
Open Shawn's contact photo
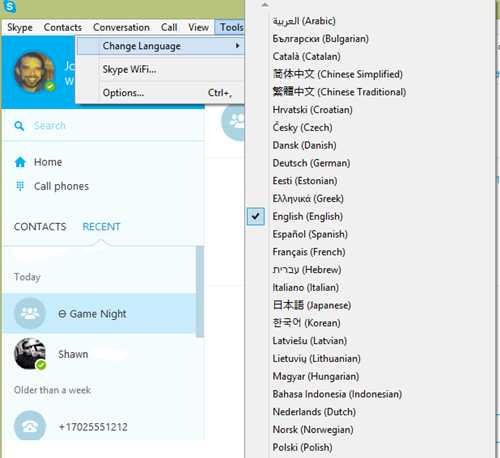tap(30, 354)
